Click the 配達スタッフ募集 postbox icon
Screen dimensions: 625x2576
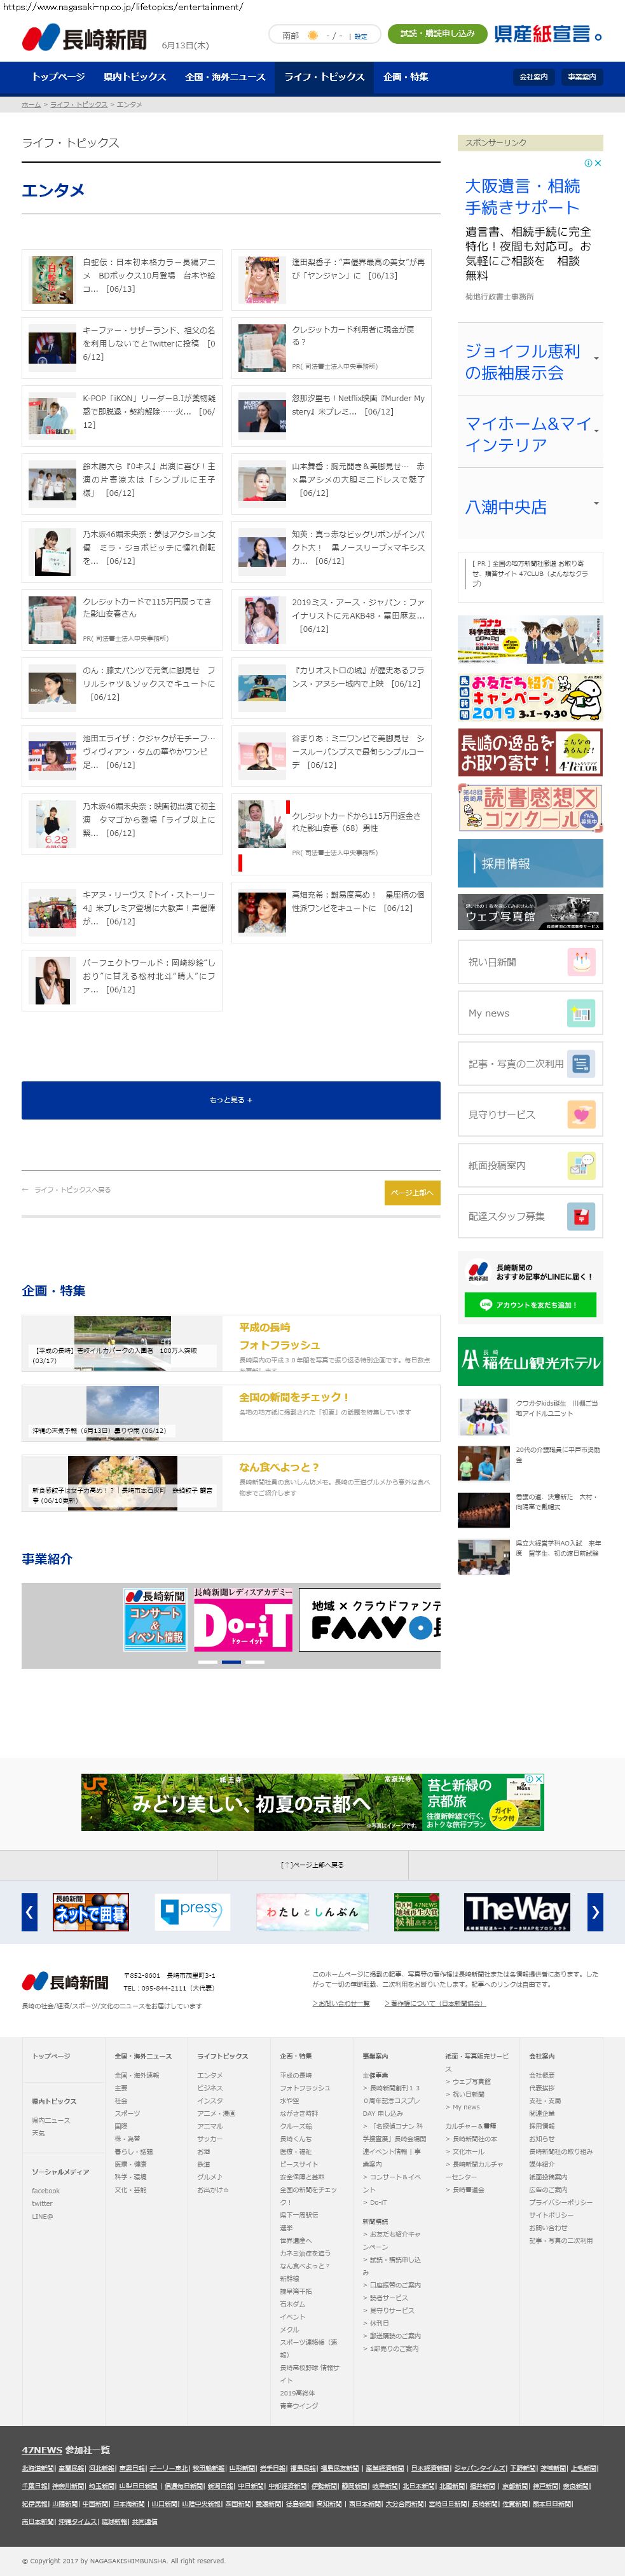coord(580,1216)
